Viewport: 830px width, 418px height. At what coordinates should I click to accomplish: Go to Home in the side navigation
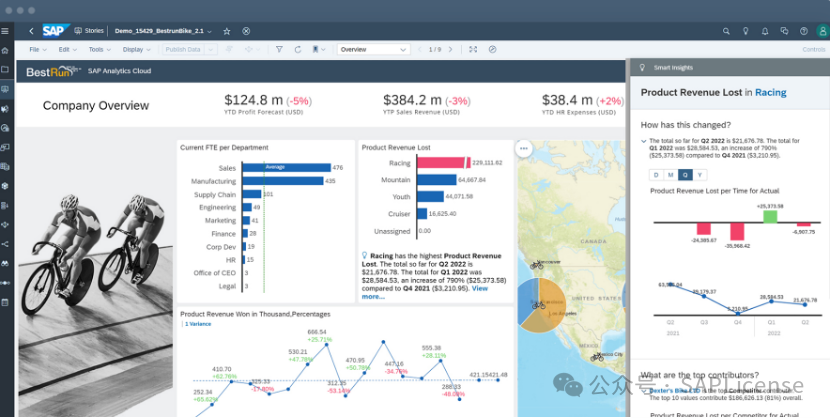coord(5,51)
